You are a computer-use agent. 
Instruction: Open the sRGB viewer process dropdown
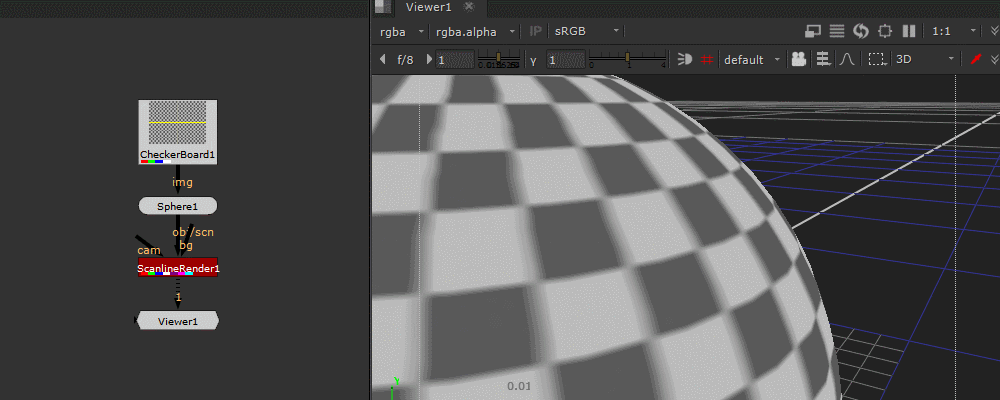587,31
